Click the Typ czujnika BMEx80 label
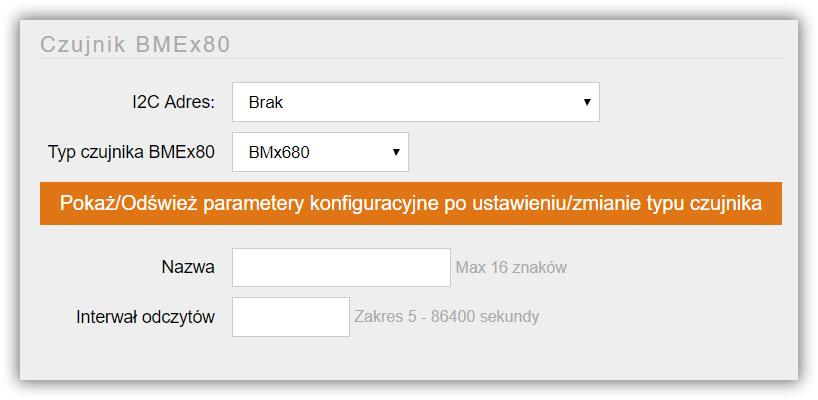This screenshot has height=400, width=818. tap(131, 152)
